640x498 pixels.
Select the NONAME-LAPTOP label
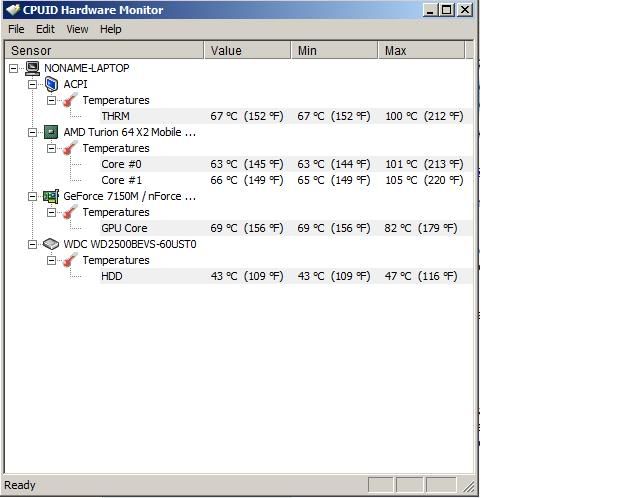(x=87, y=68)
